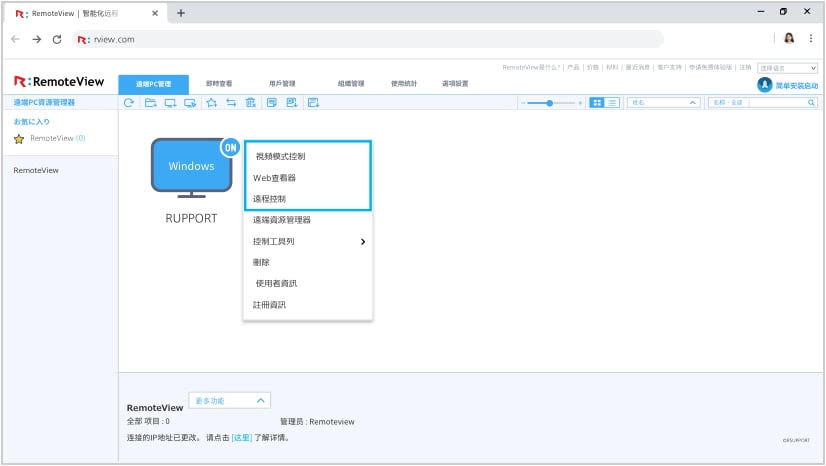Image resolution: width=826 pixels, height=466 pixels.
Task: Open the sort-by dropdown in toolbar
Action: point(663,103)
